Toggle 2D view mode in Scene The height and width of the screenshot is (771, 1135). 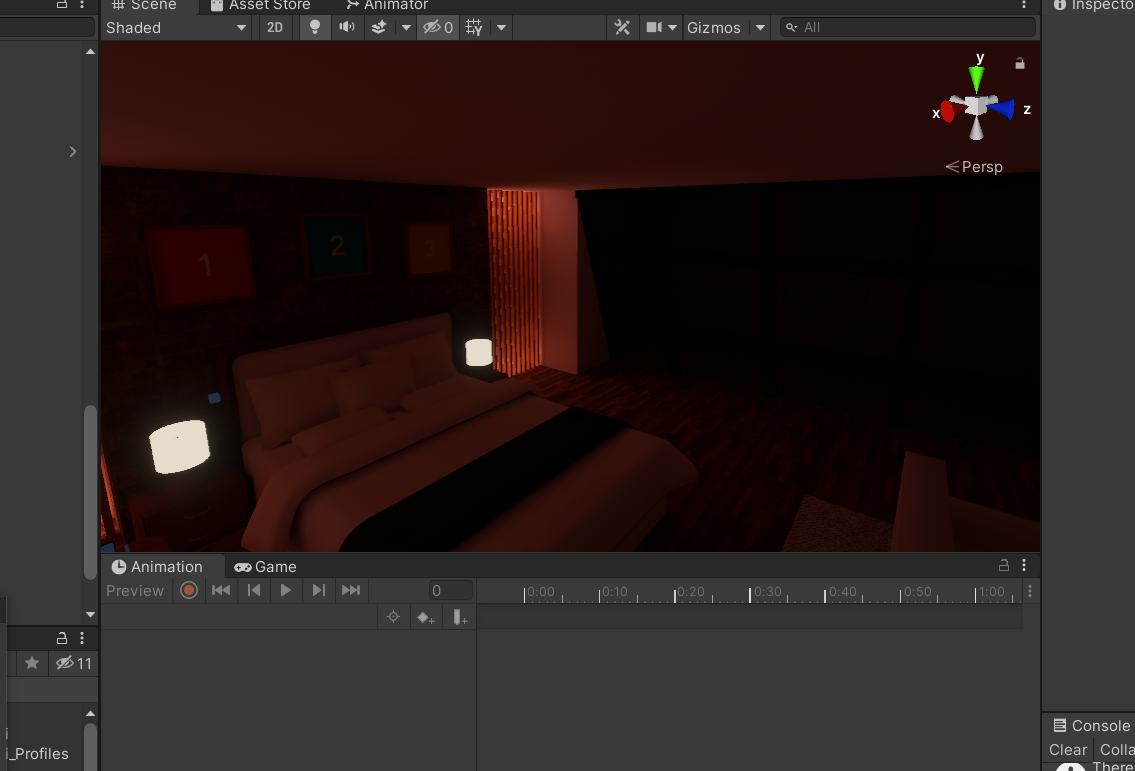click(275, 27)
